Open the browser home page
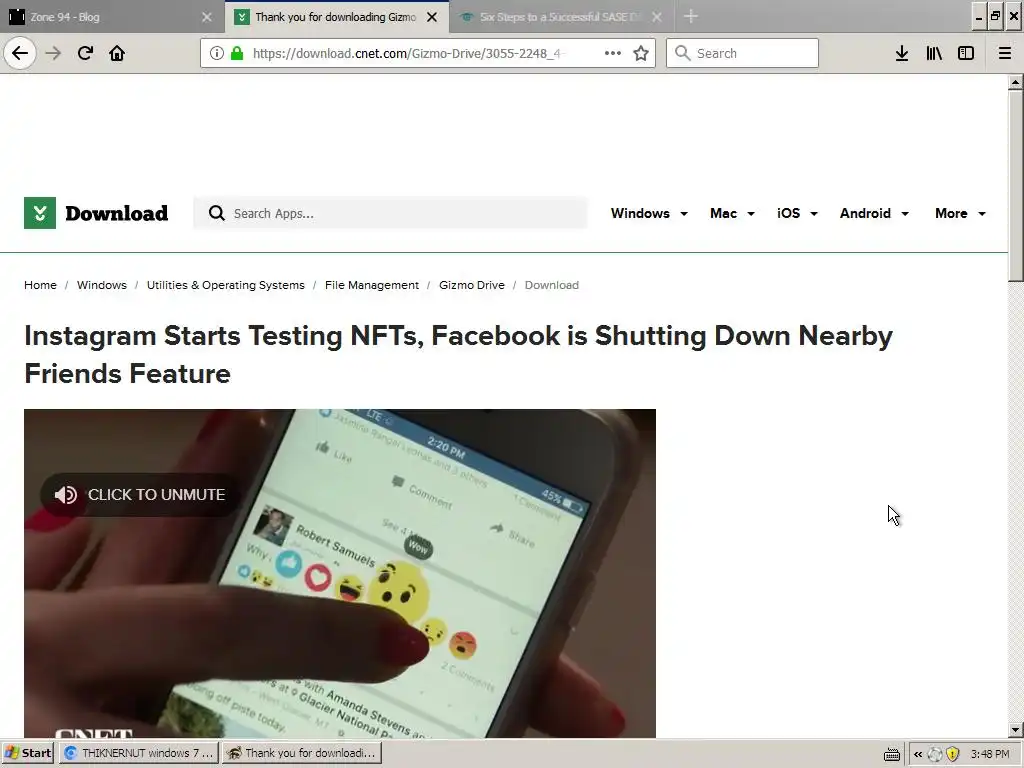 117,53
